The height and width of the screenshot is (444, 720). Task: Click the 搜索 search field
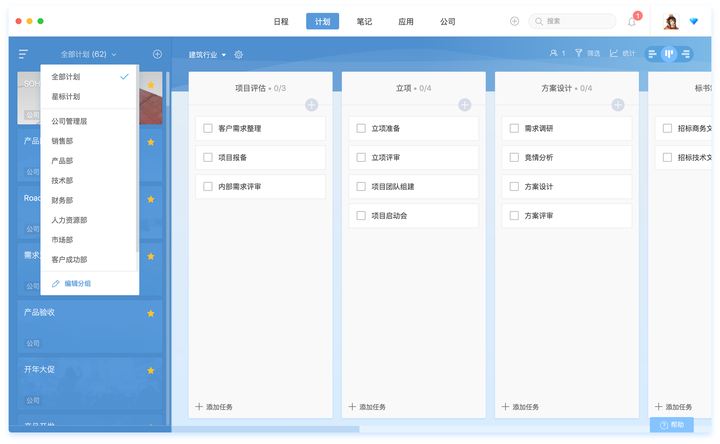(572, 21)
